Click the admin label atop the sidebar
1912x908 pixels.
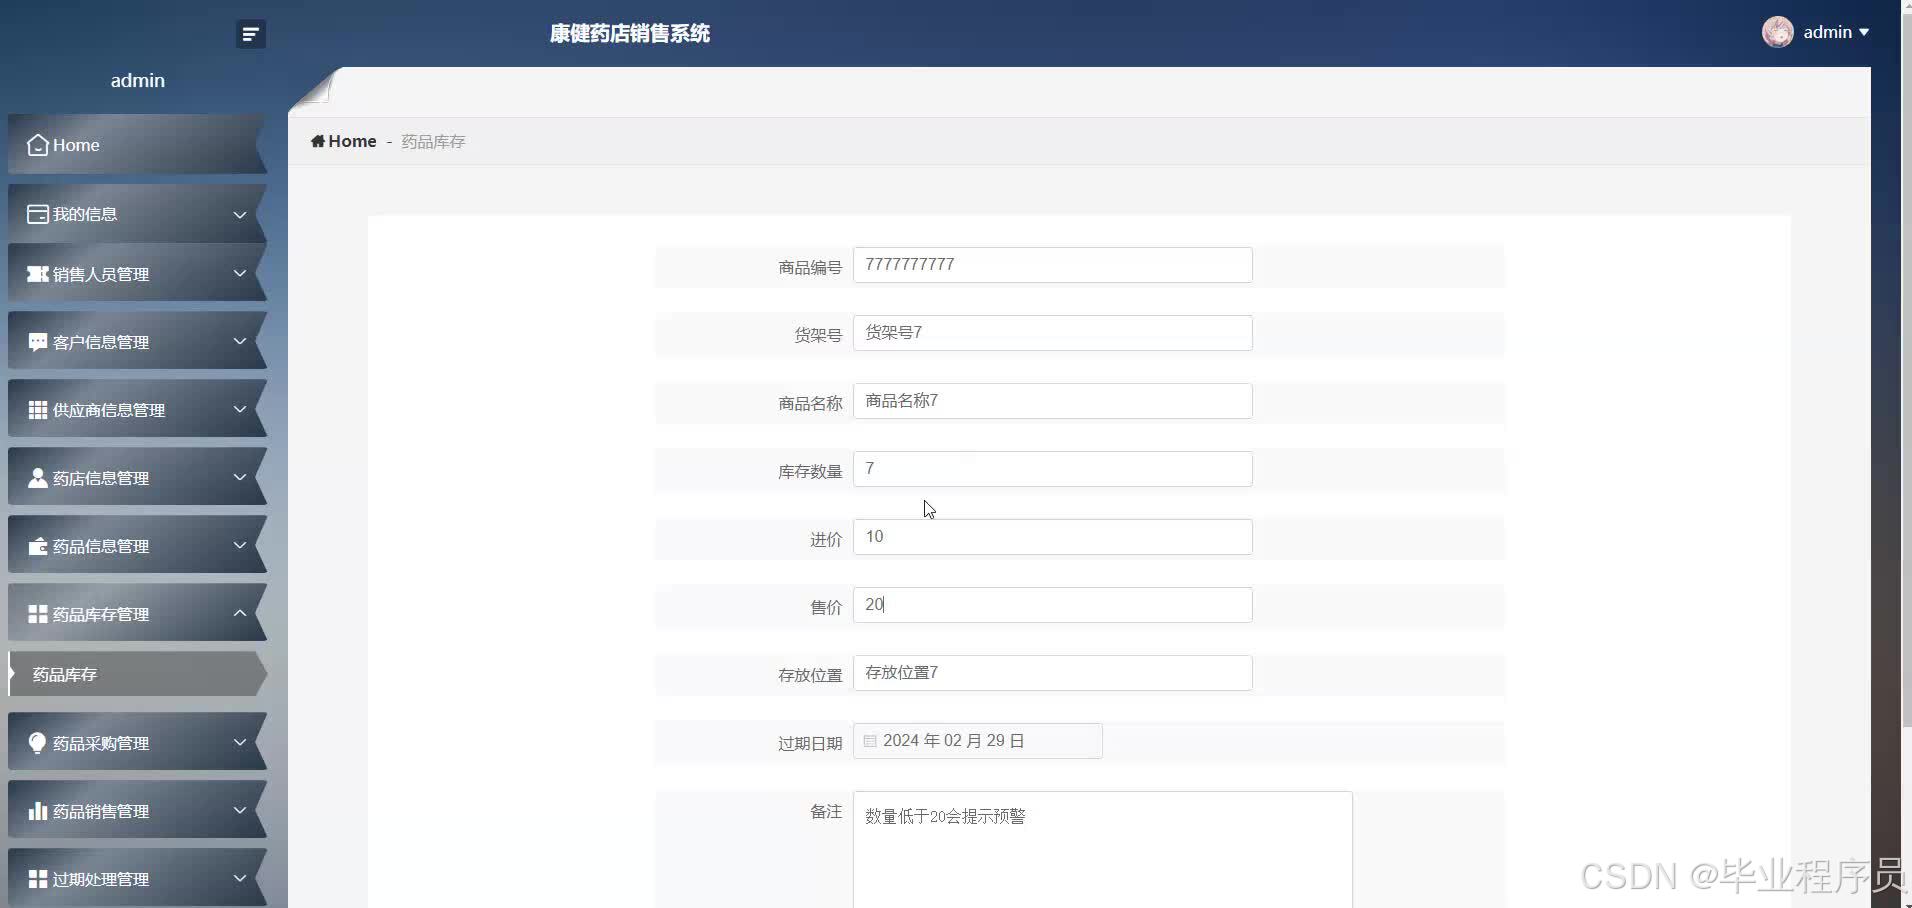(x=137, y=80)
